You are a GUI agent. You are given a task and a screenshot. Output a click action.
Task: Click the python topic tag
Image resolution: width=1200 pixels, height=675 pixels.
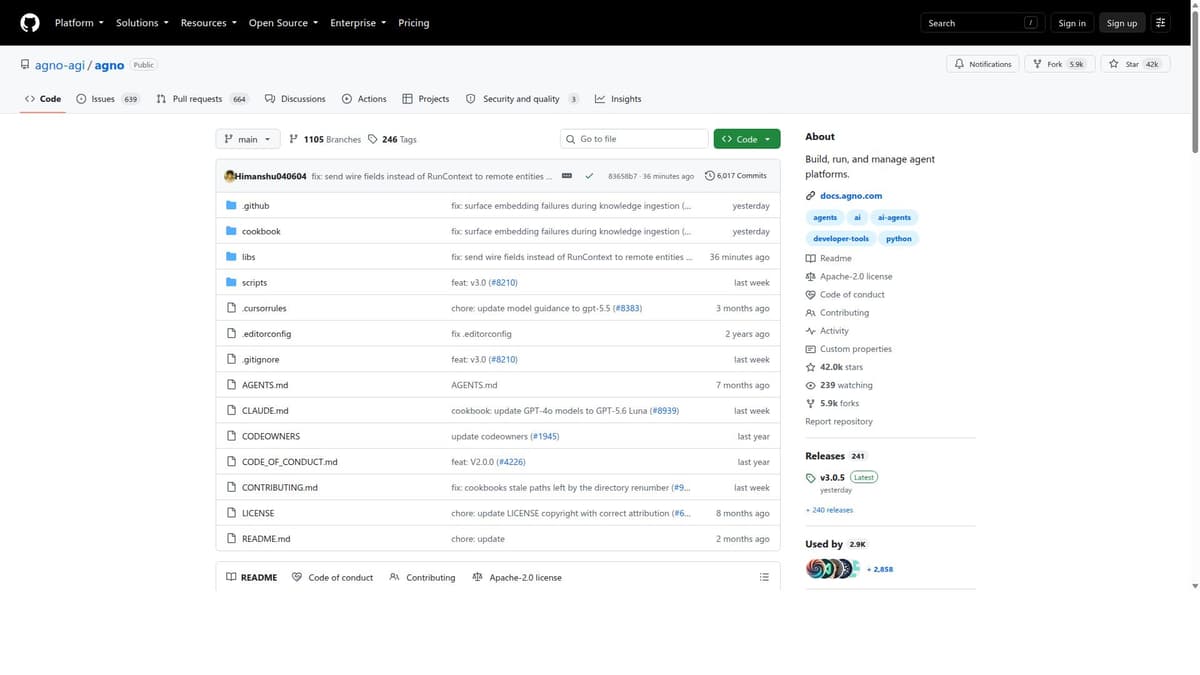pos(899,239)
